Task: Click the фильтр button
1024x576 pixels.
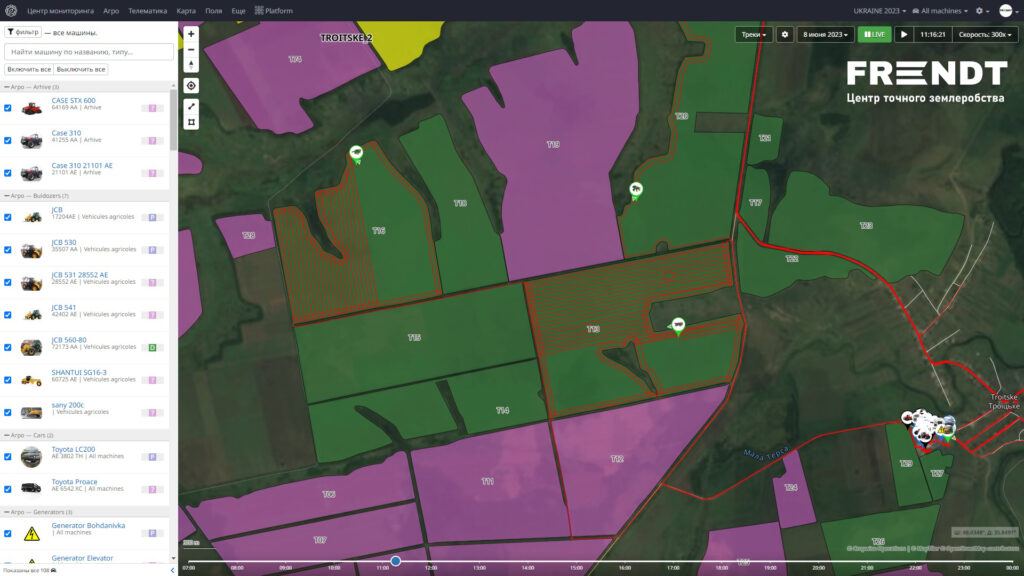Action: (x=23, y=32)
